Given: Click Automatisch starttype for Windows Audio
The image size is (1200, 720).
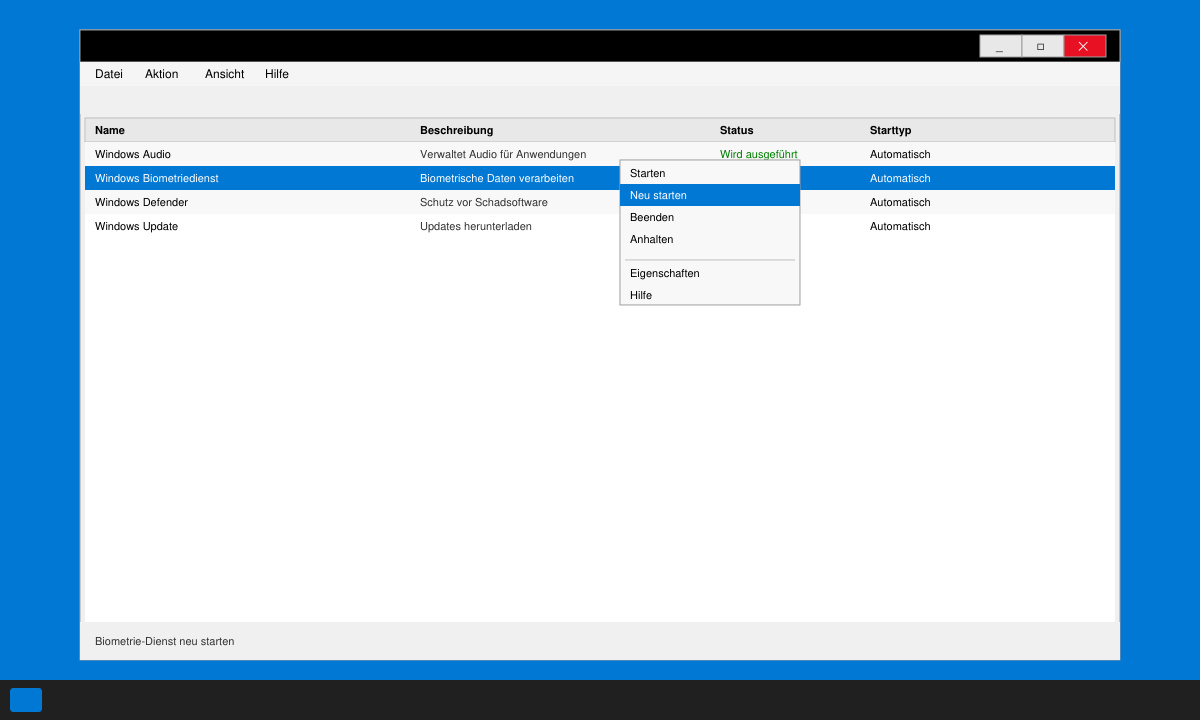Looking at the screenshot, I should (x=900, y=154).
